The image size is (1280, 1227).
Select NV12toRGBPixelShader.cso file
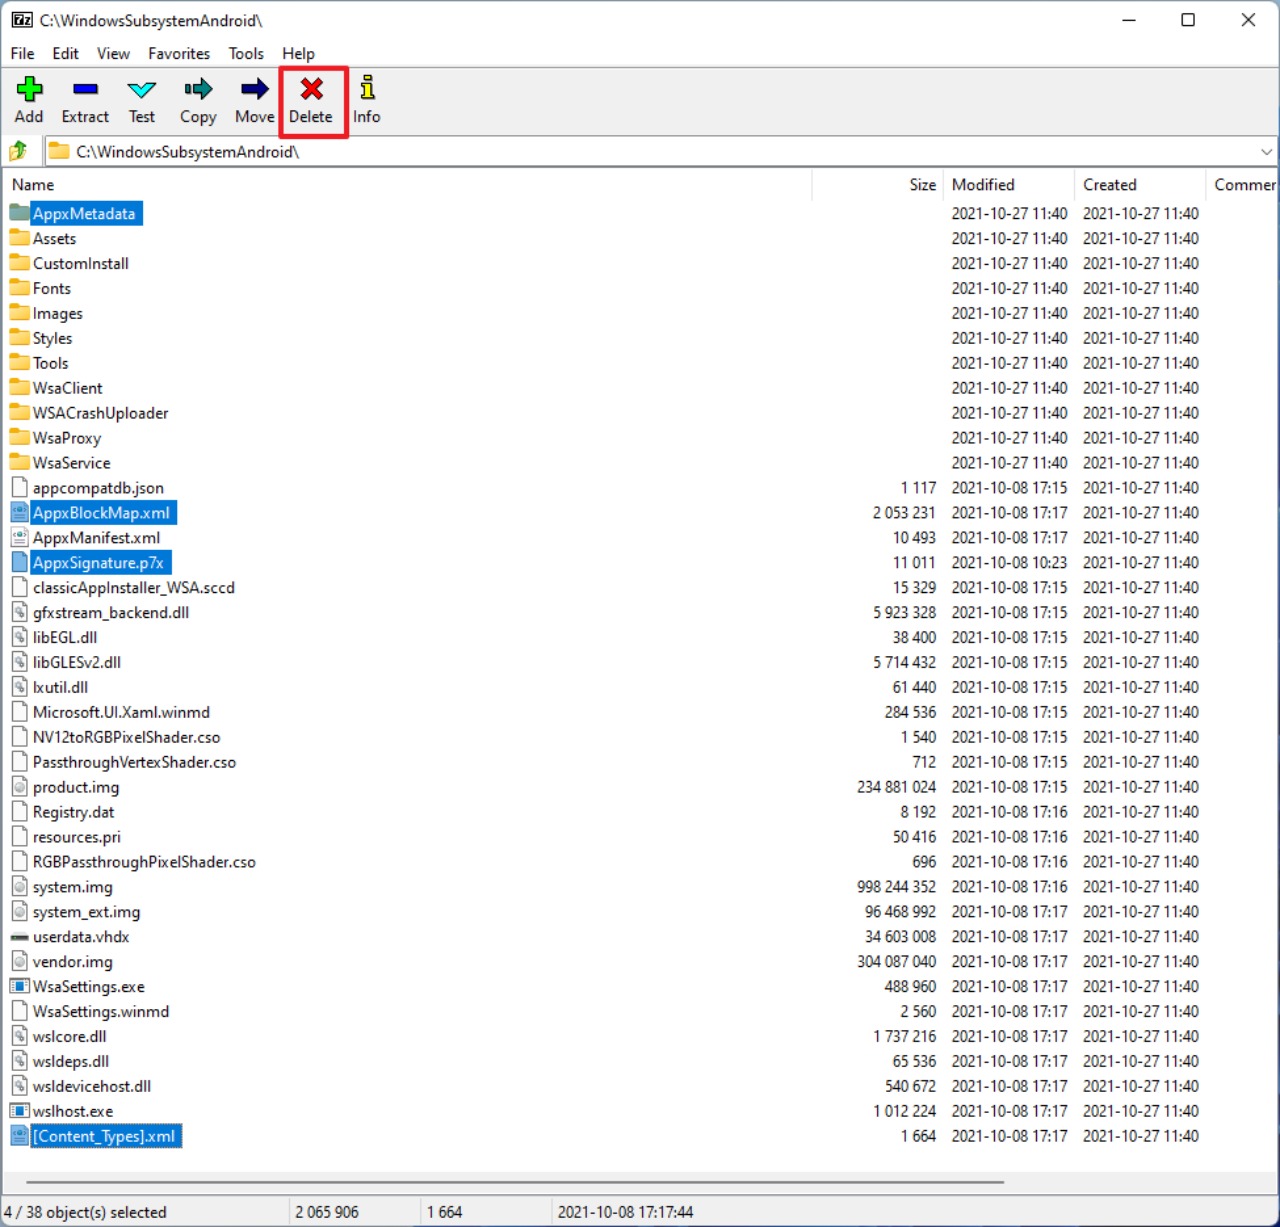click(x=126, y=737)
